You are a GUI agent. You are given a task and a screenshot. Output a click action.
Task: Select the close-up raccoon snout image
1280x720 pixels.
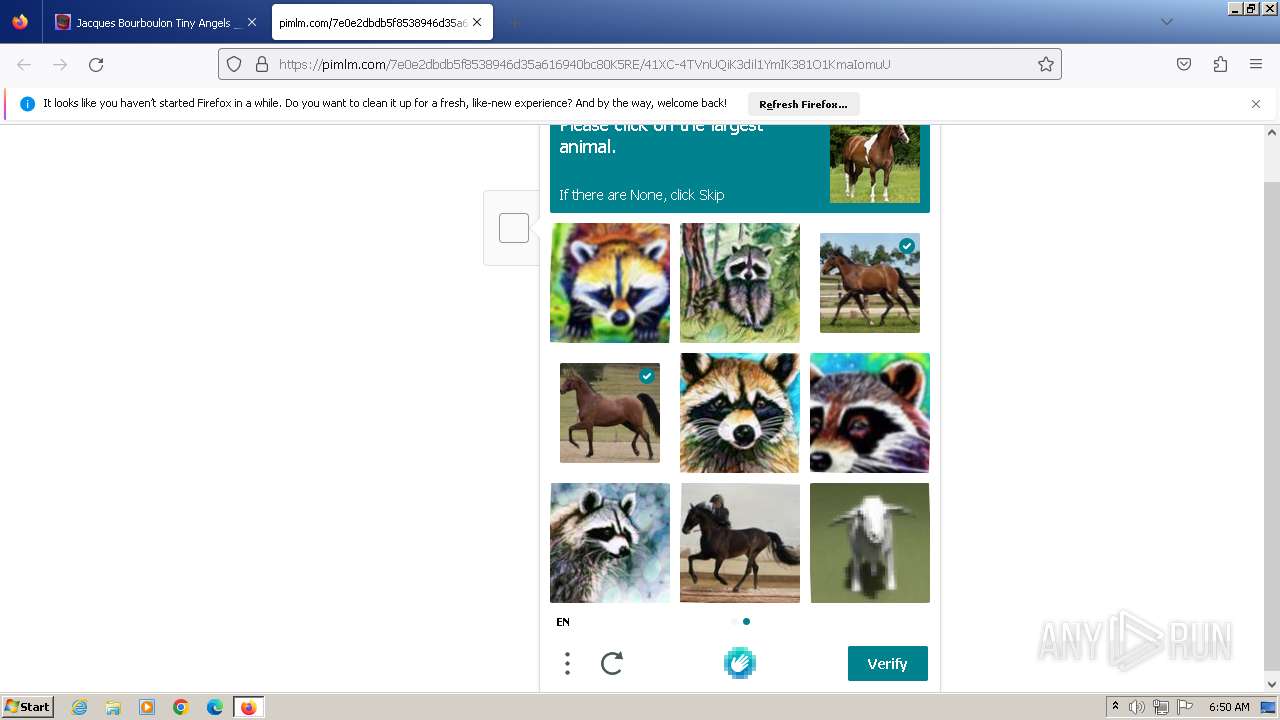870,413
